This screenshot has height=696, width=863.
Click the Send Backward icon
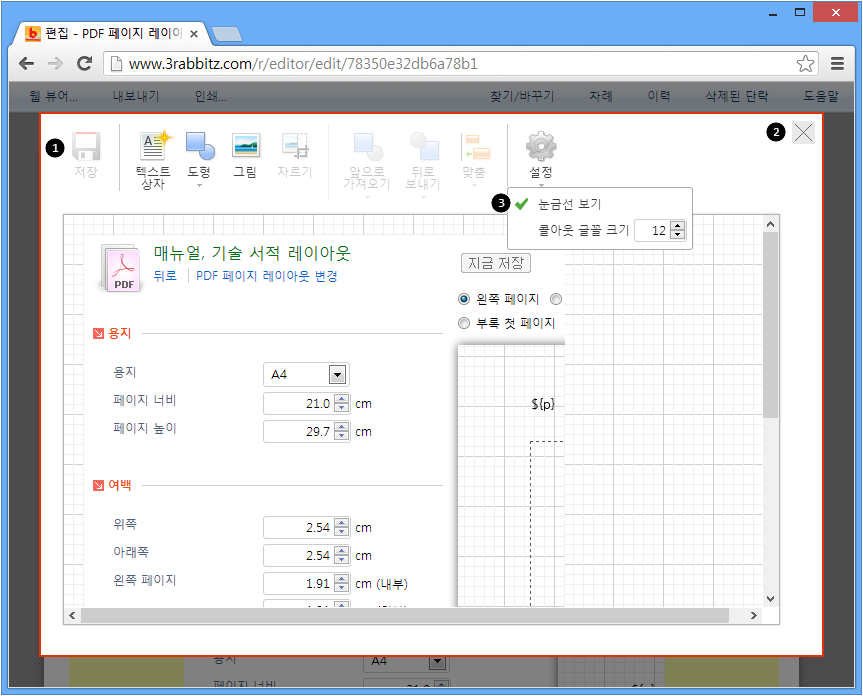(x=423, y=148)
